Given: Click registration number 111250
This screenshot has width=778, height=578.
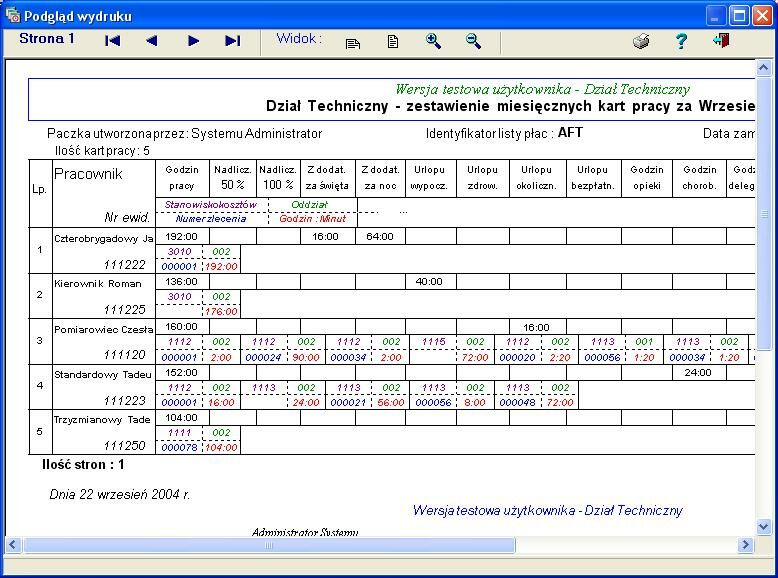Looking at the screenshot, I should 125,446.
